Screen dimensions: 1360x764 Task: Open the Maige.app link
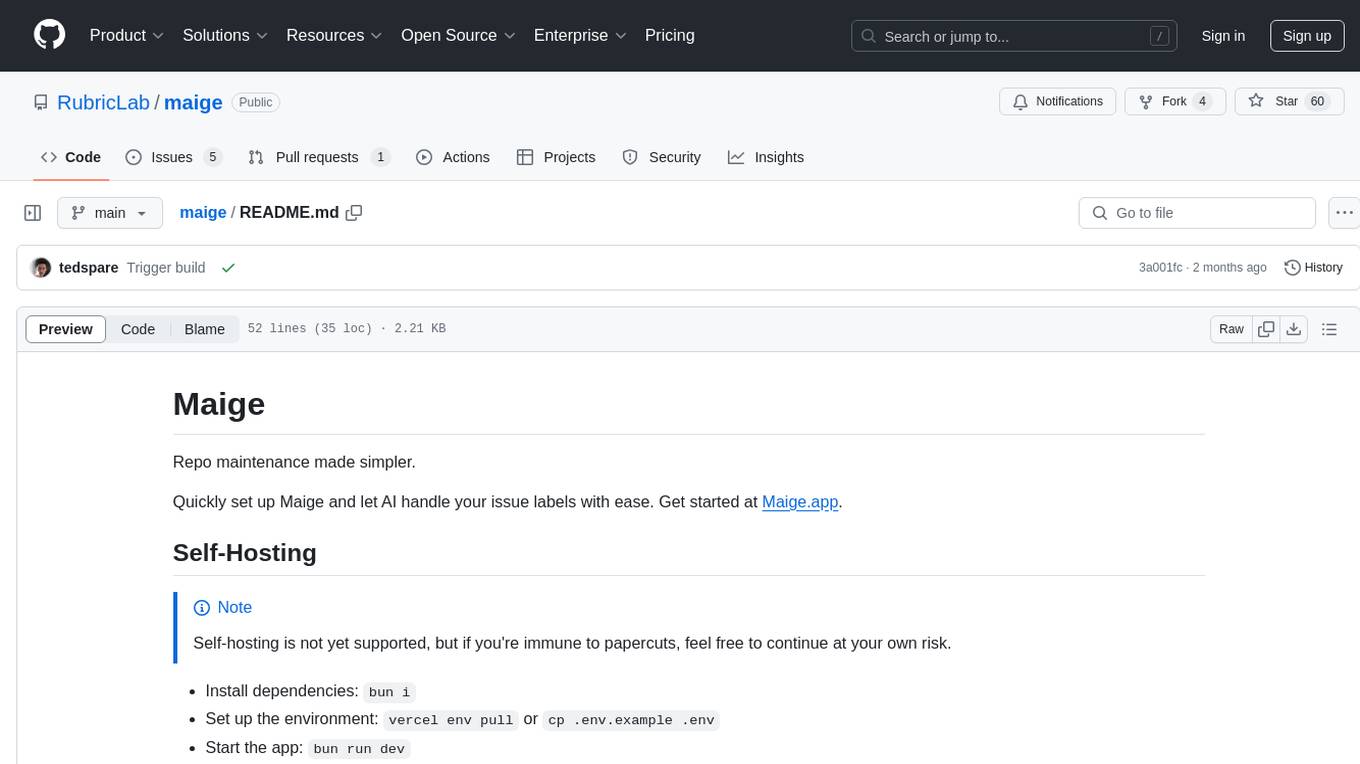point(800,502)
